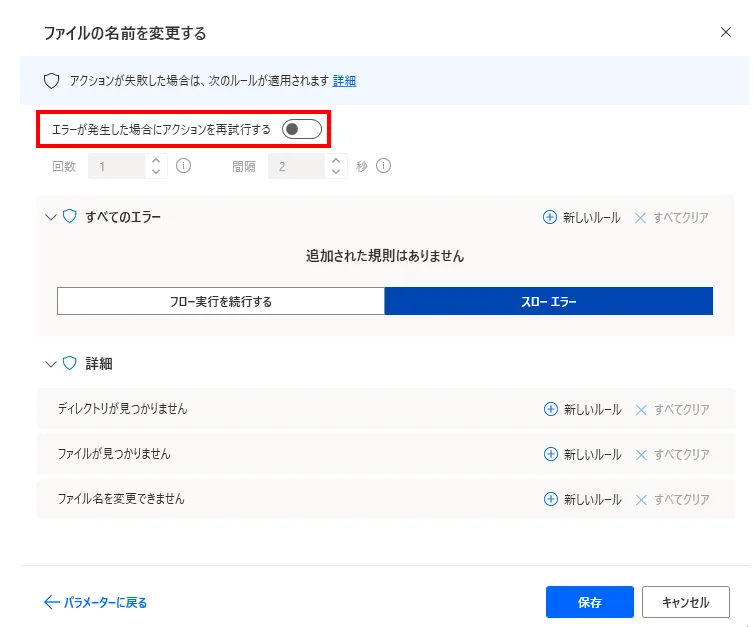
Task: Click plus icon in ファイルが見つかりません row
Action: click(x=549, y=454)
